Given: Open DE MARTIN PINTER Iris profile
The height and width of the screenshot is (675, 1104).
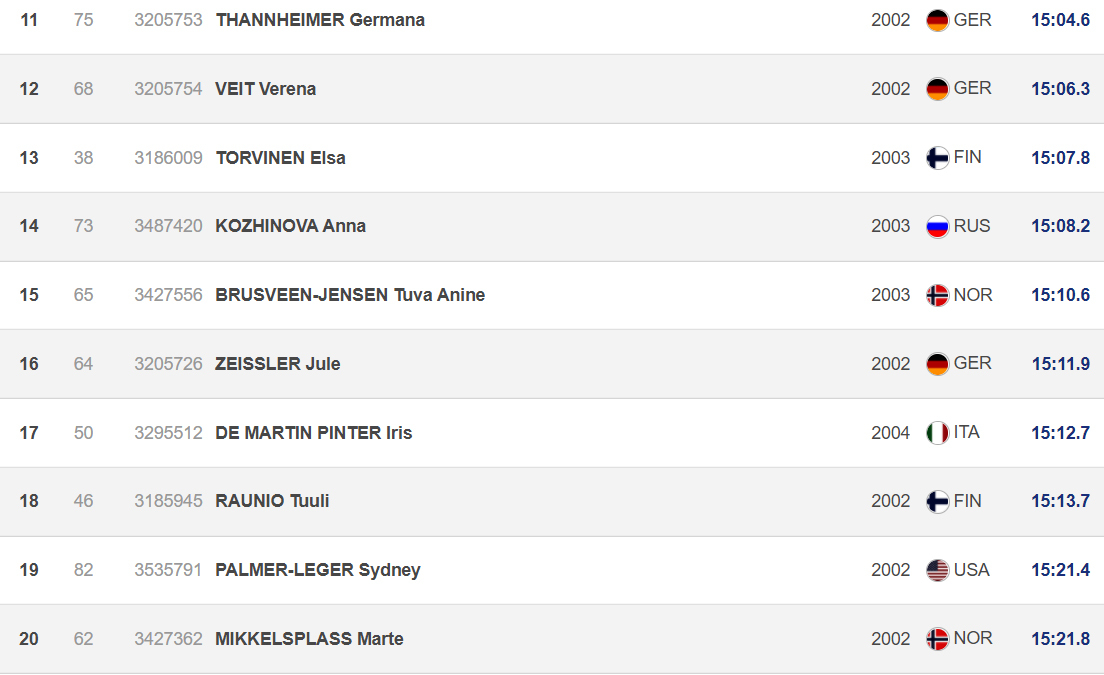Looking at the screenshot, I should coord(313,433).
